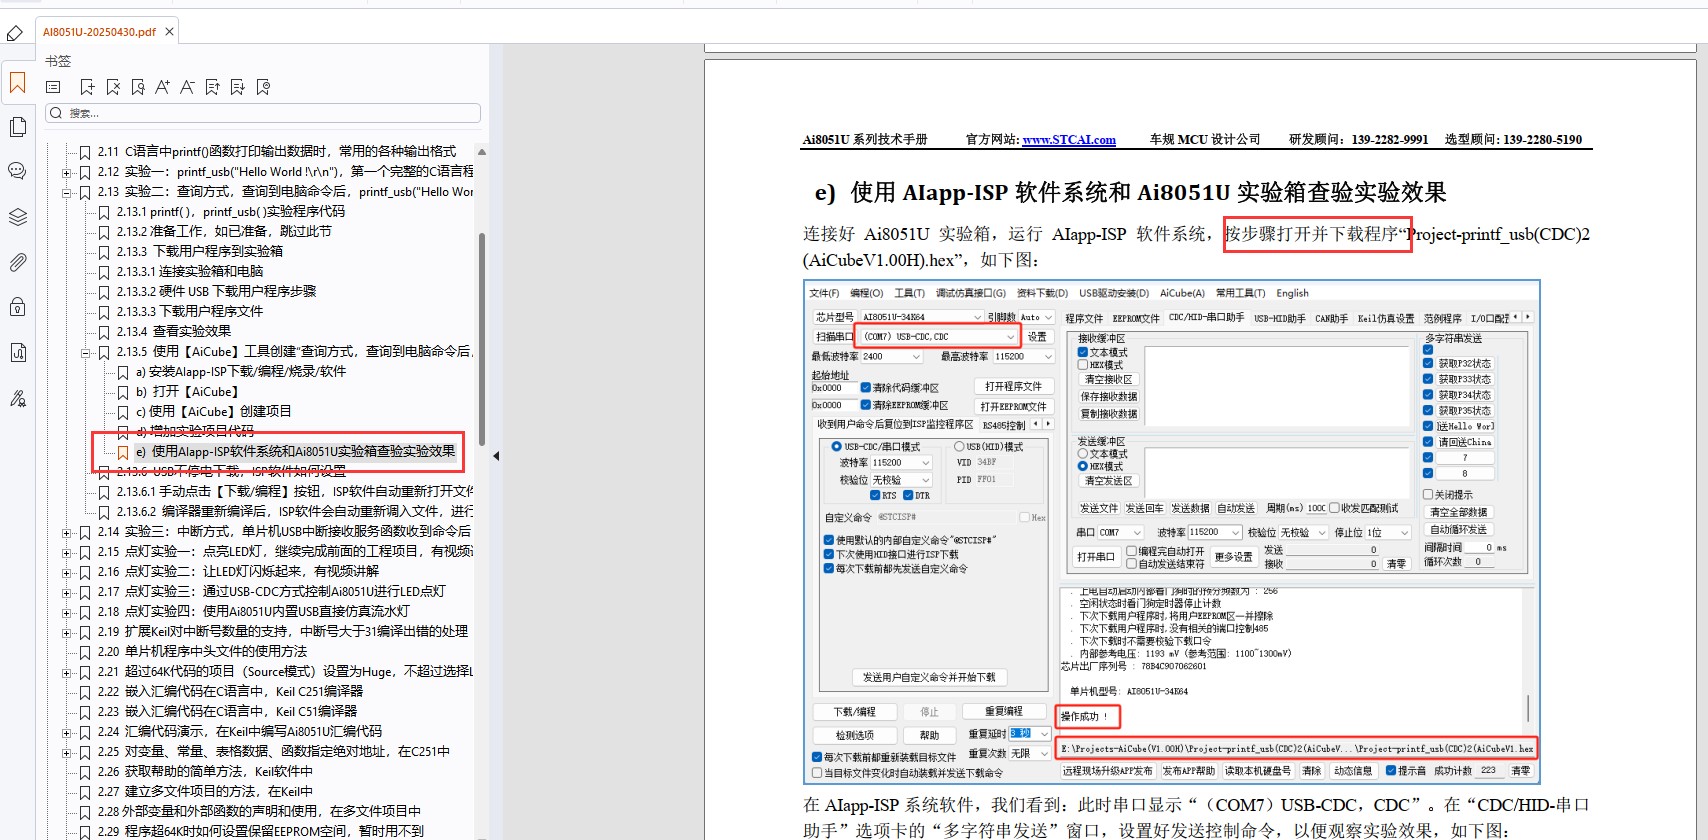Go to bookmark 2.22 嵌入汇编代码 Keil C251编译器
The image size is (1708, 840).
click(230, 692)
